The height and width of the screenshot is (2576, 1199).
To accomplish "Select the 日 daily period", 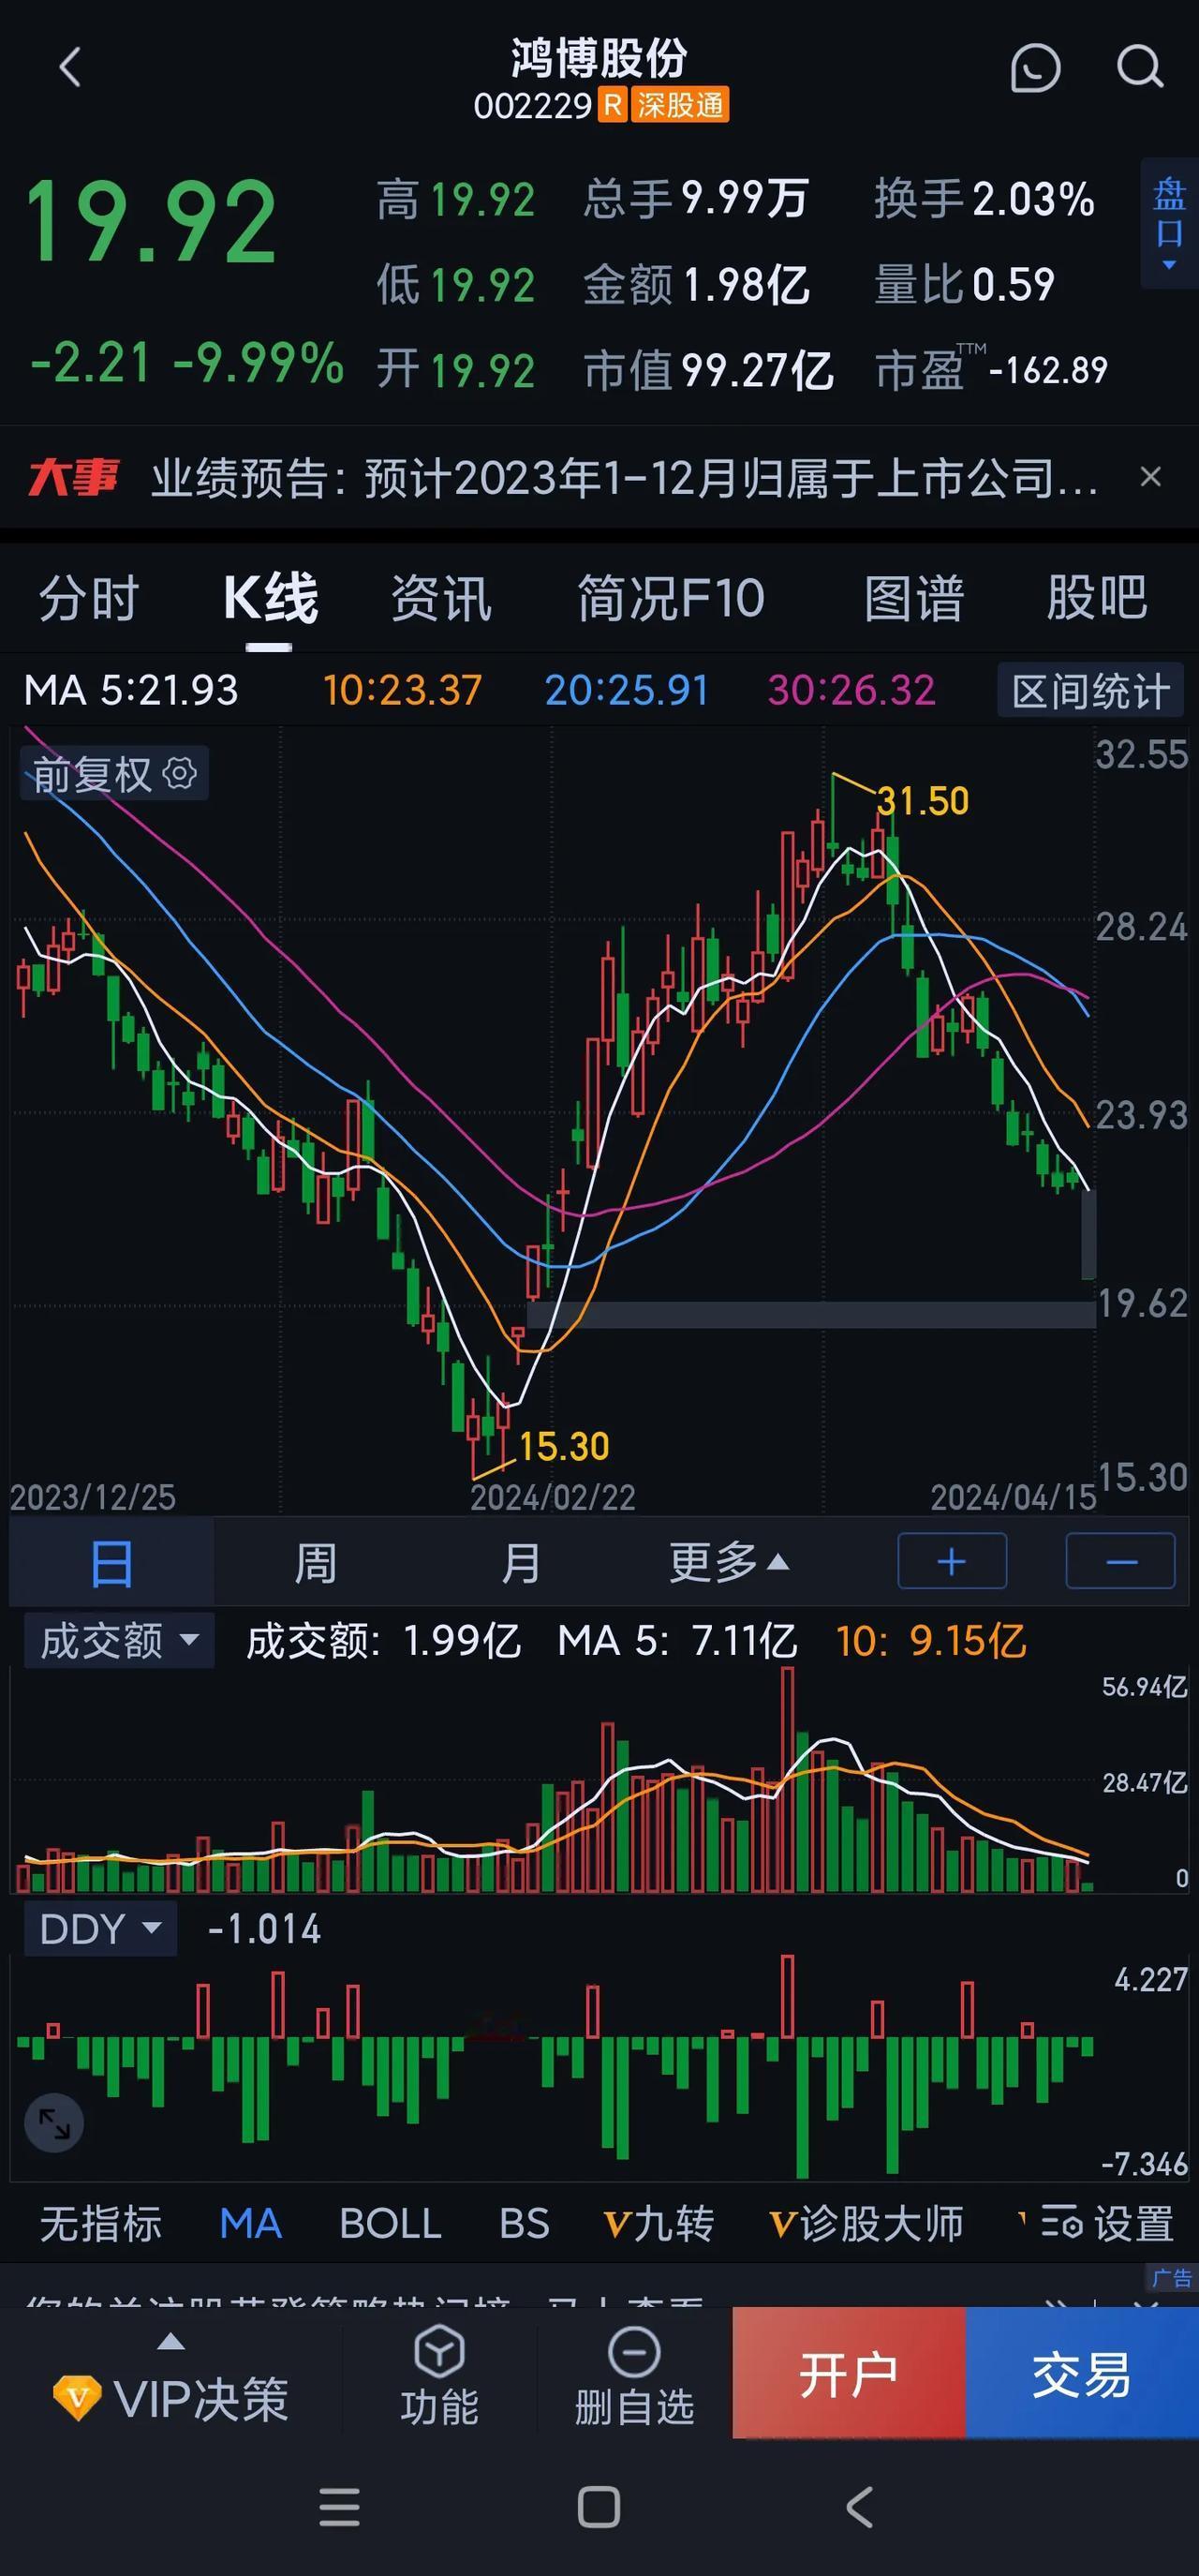I will coord(111,1563).
